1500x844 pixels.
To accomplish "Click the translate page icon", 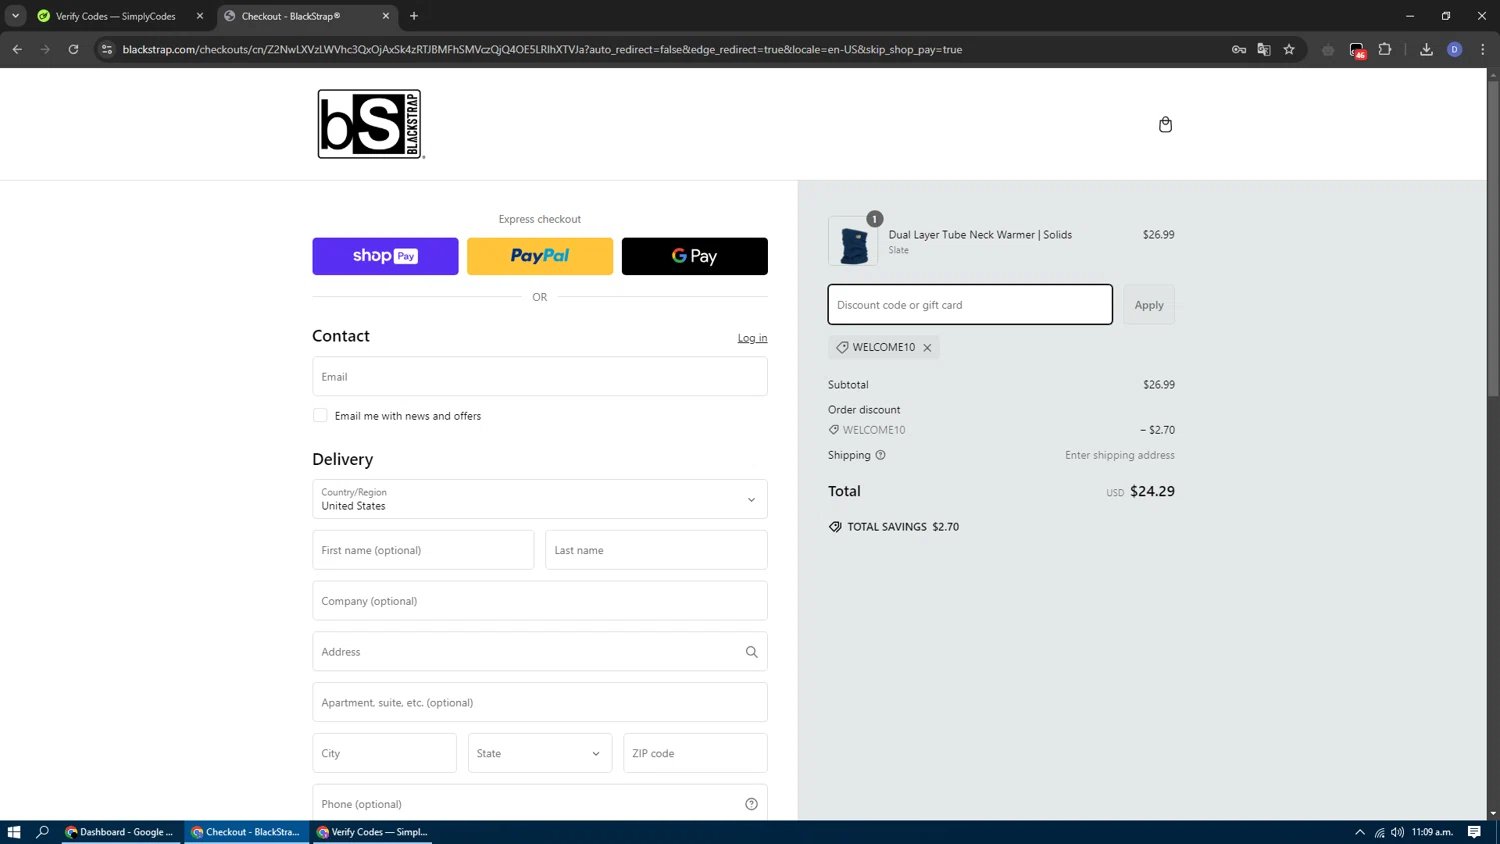I will pyautogui.click(x=1264, y=49).
